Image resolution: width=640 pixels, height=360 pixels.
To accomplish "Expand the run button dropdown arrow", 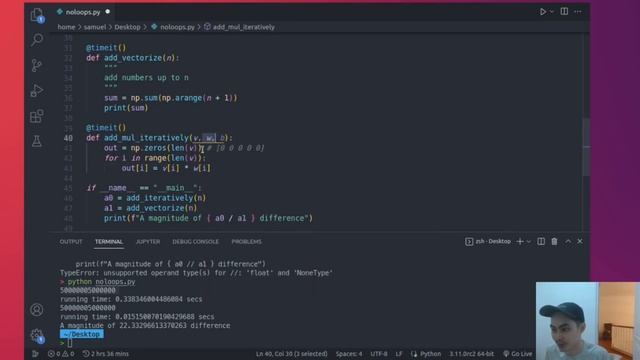I will click(552, 12).
